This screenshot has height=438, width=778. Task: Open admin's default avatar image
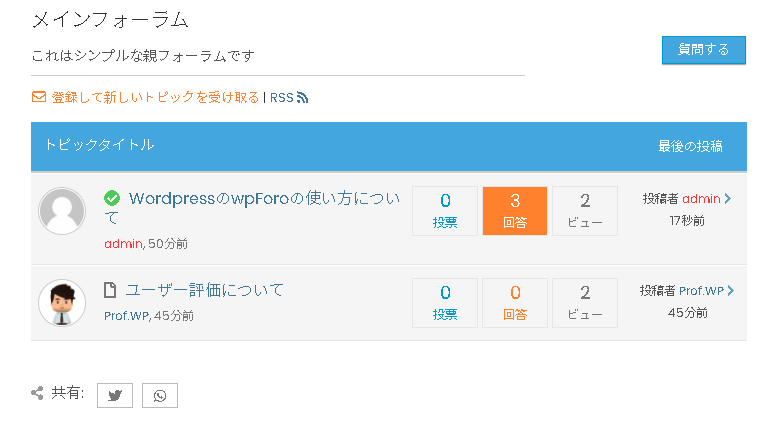[x=62, y=211]
